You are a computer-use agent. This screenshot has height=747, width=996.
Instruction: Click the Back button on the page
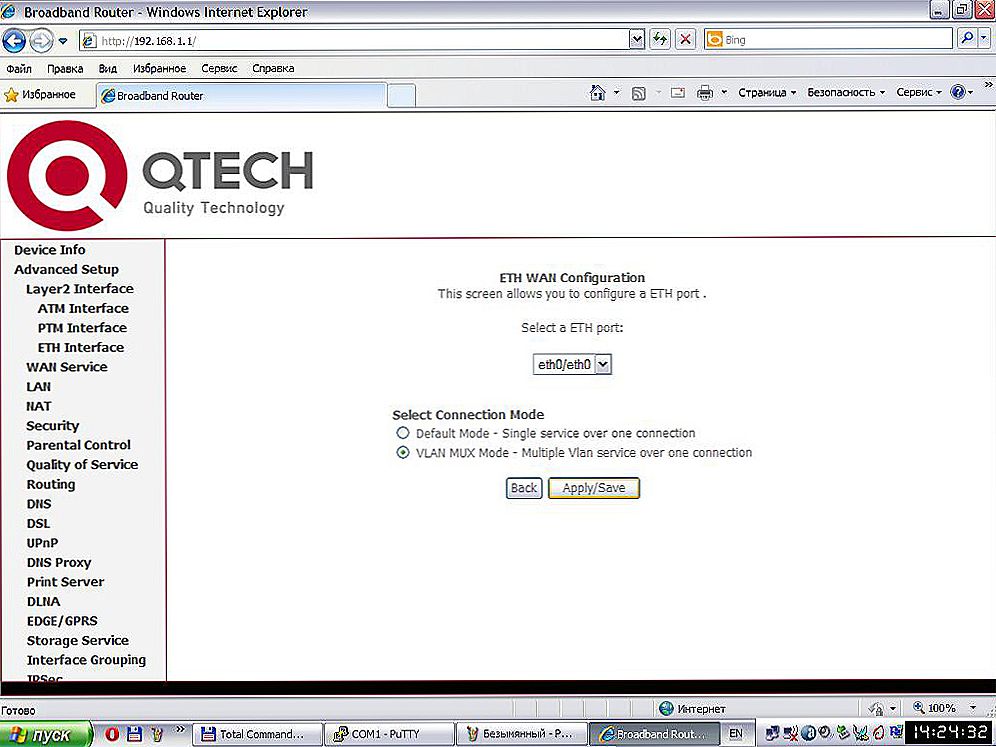[x=524, y=488]
